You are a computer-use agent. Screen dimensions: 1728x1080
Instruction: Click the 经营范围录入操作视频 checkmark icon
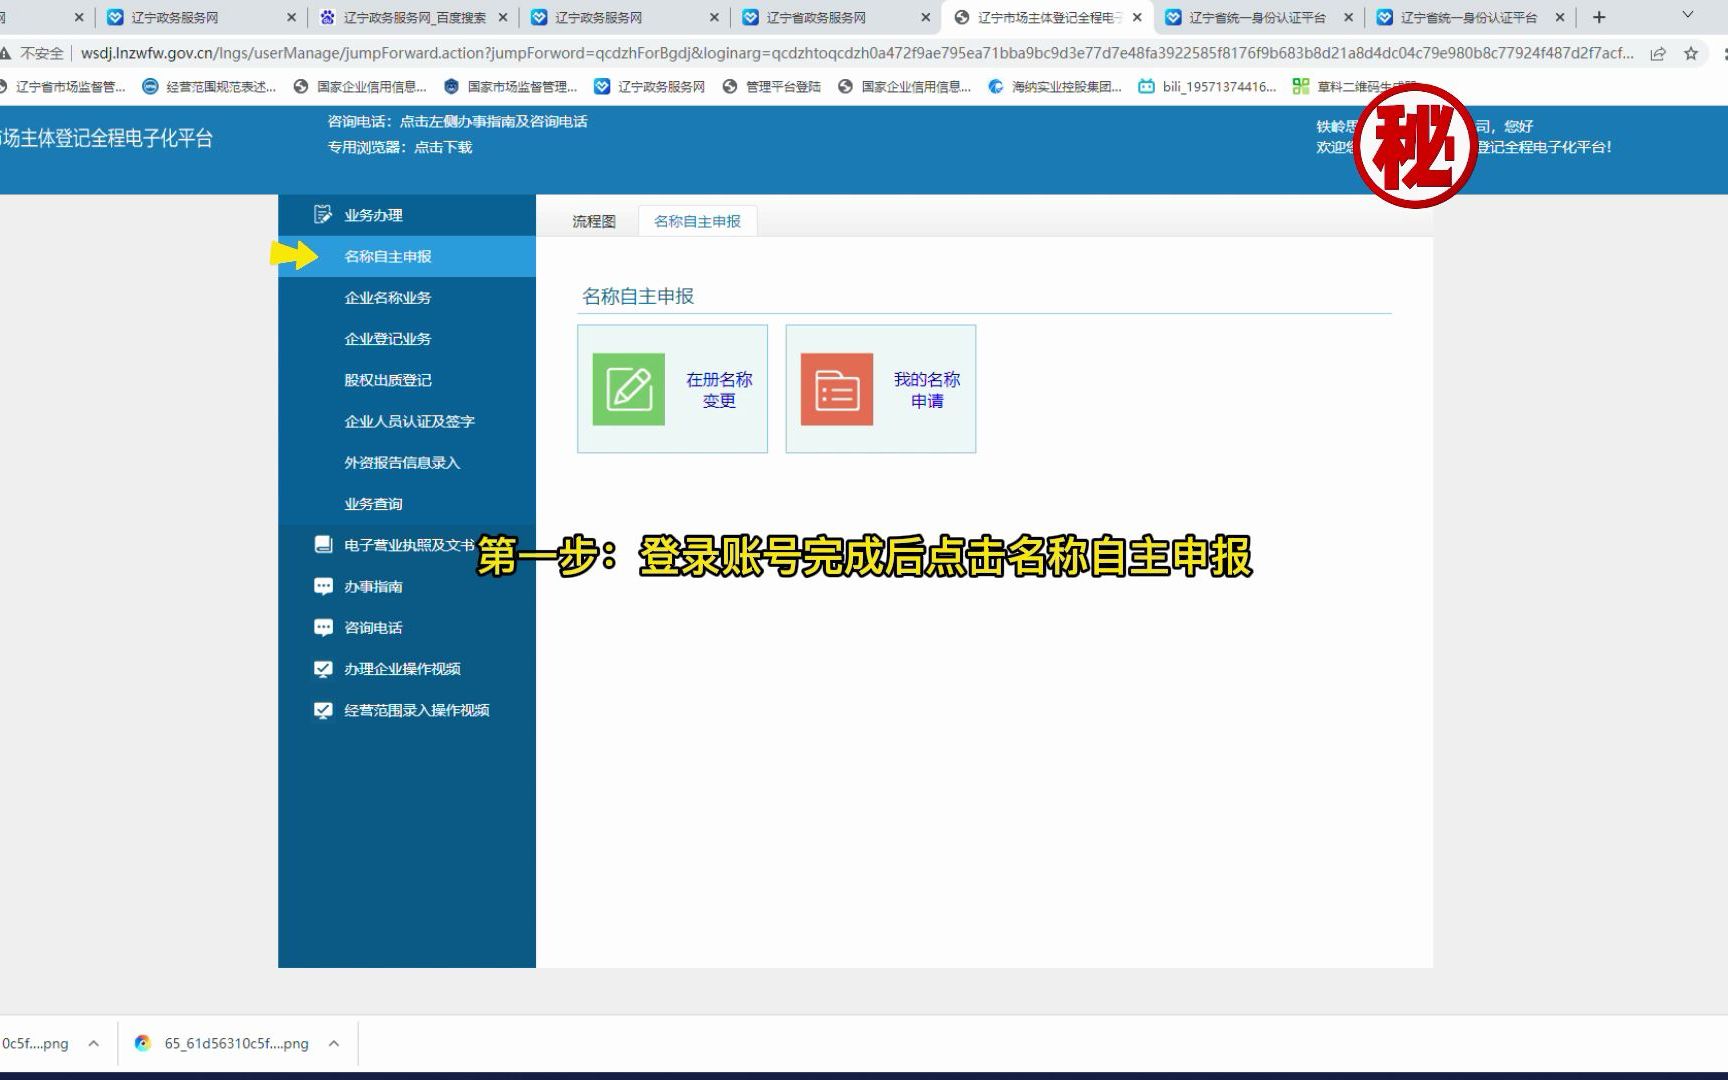(x=323, y=710)
